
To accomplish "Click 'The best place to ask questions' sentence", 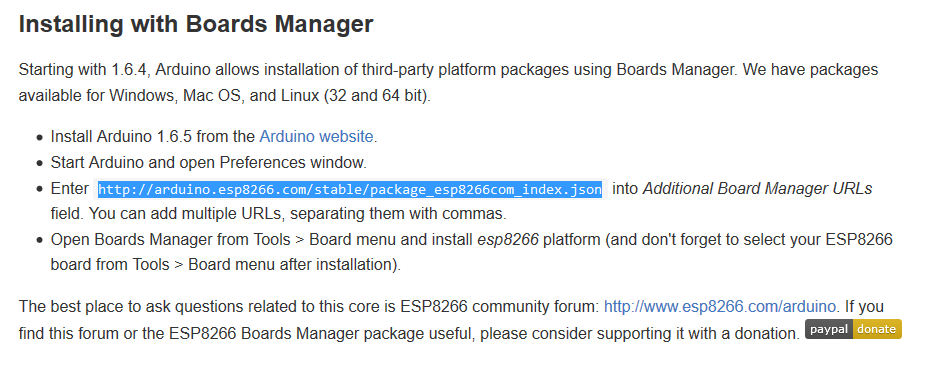I will point(308,307).
